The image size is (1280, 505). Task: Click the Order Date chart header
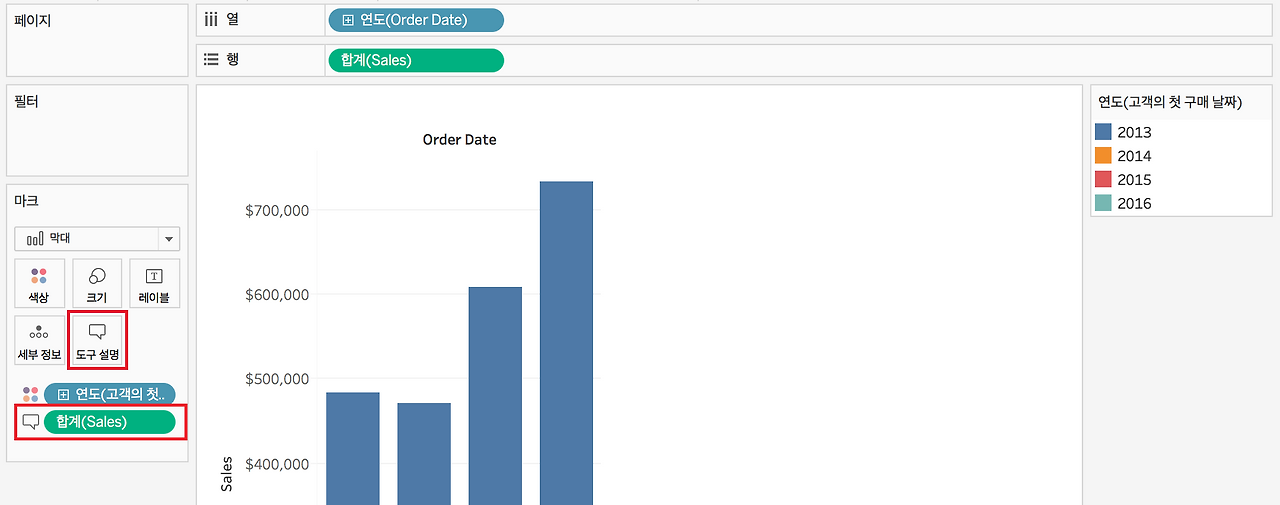coord(459,140)
